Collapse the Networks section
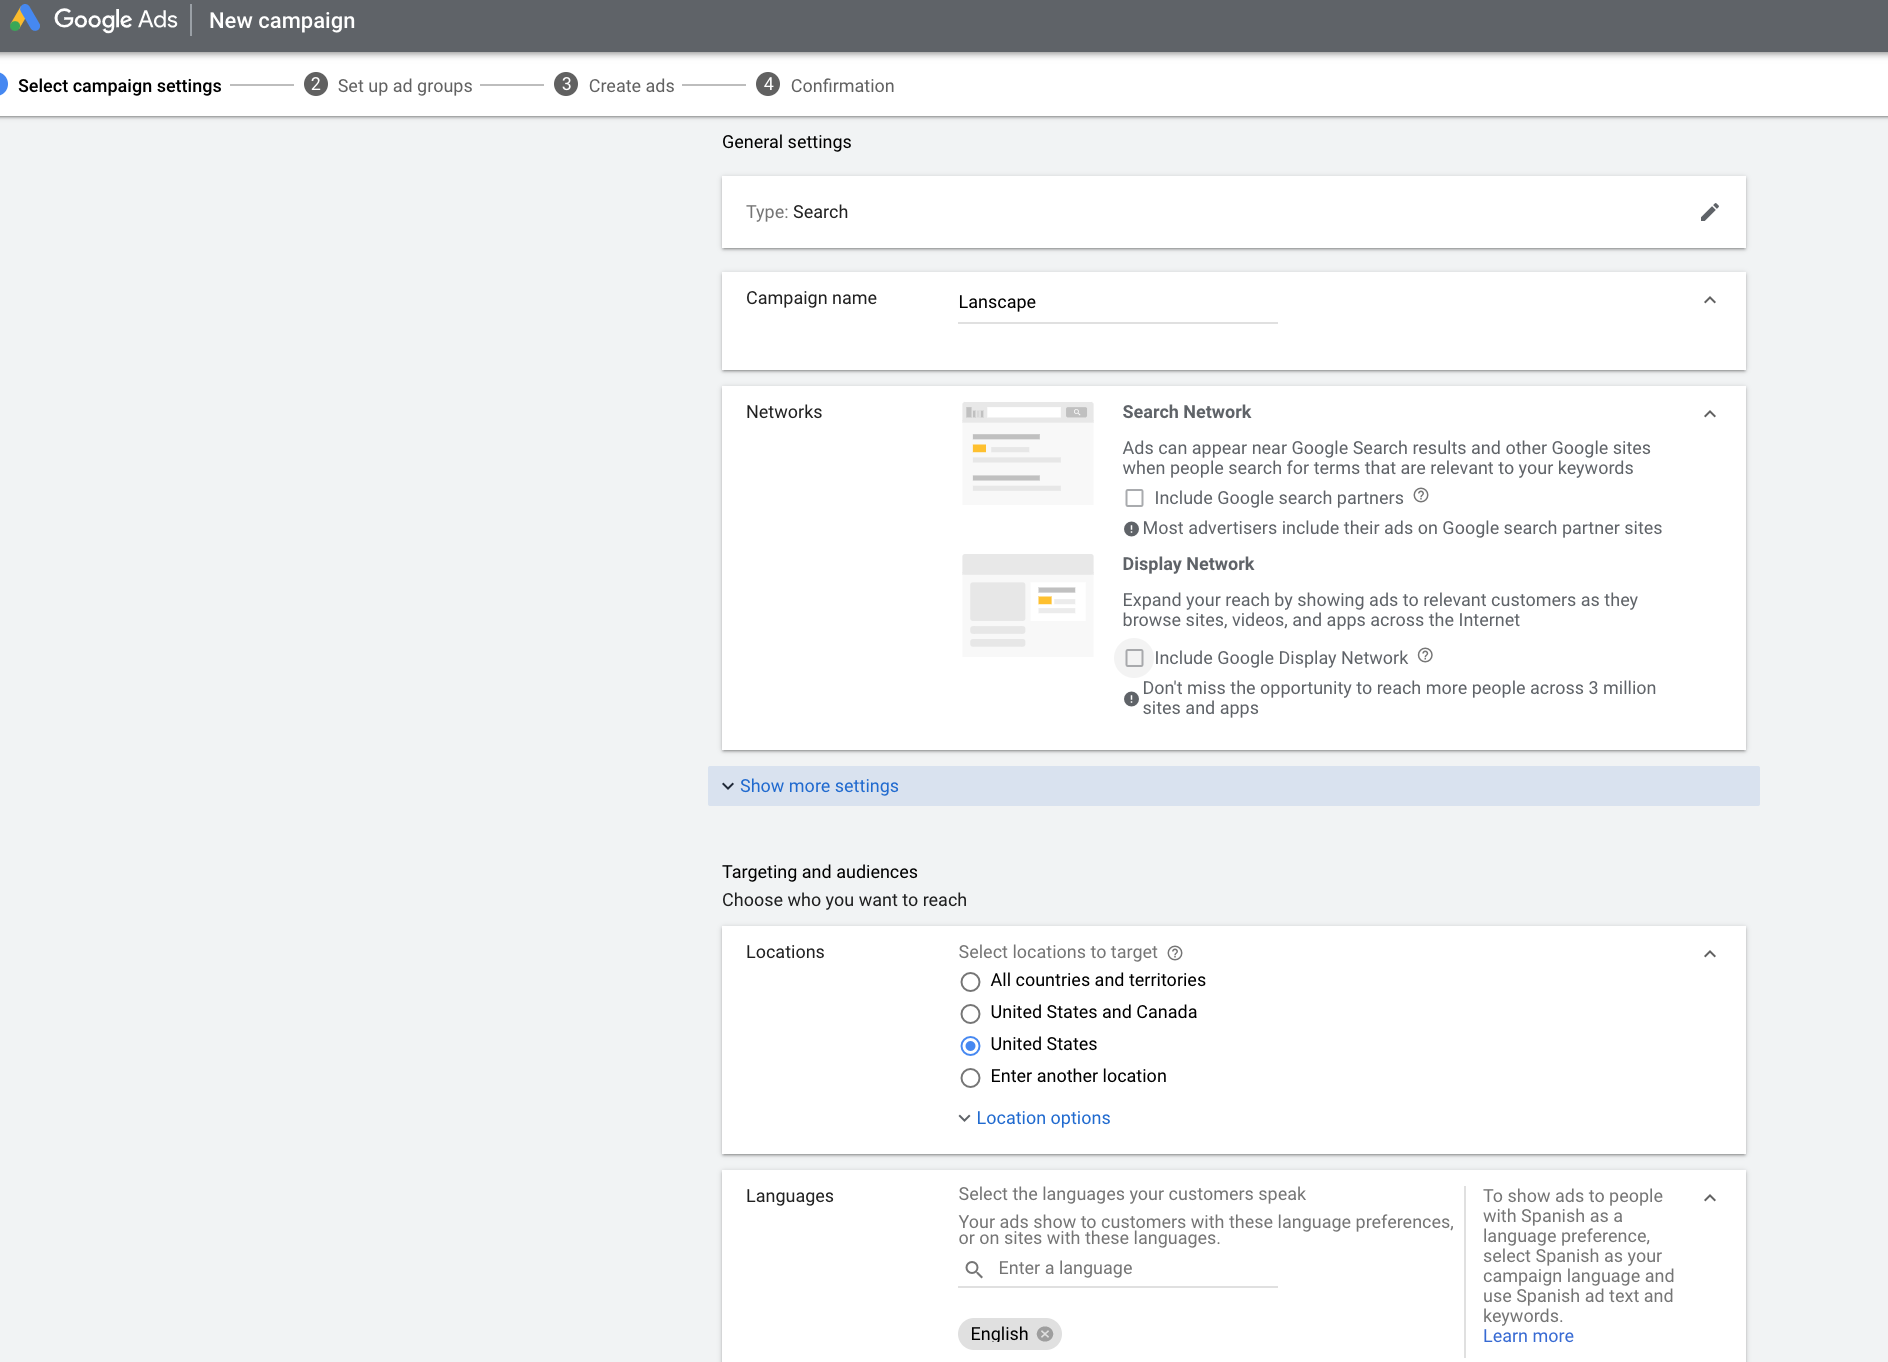The width and height of the screenshot is (1888, 1362). (1709, 414)
